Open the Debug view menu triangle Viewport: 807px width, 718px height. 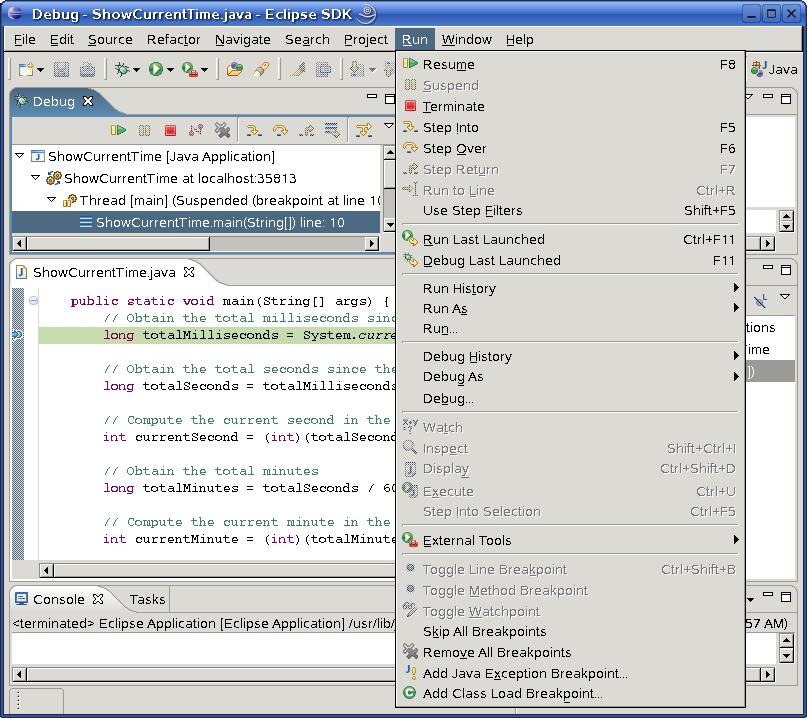tap(389, 125)
